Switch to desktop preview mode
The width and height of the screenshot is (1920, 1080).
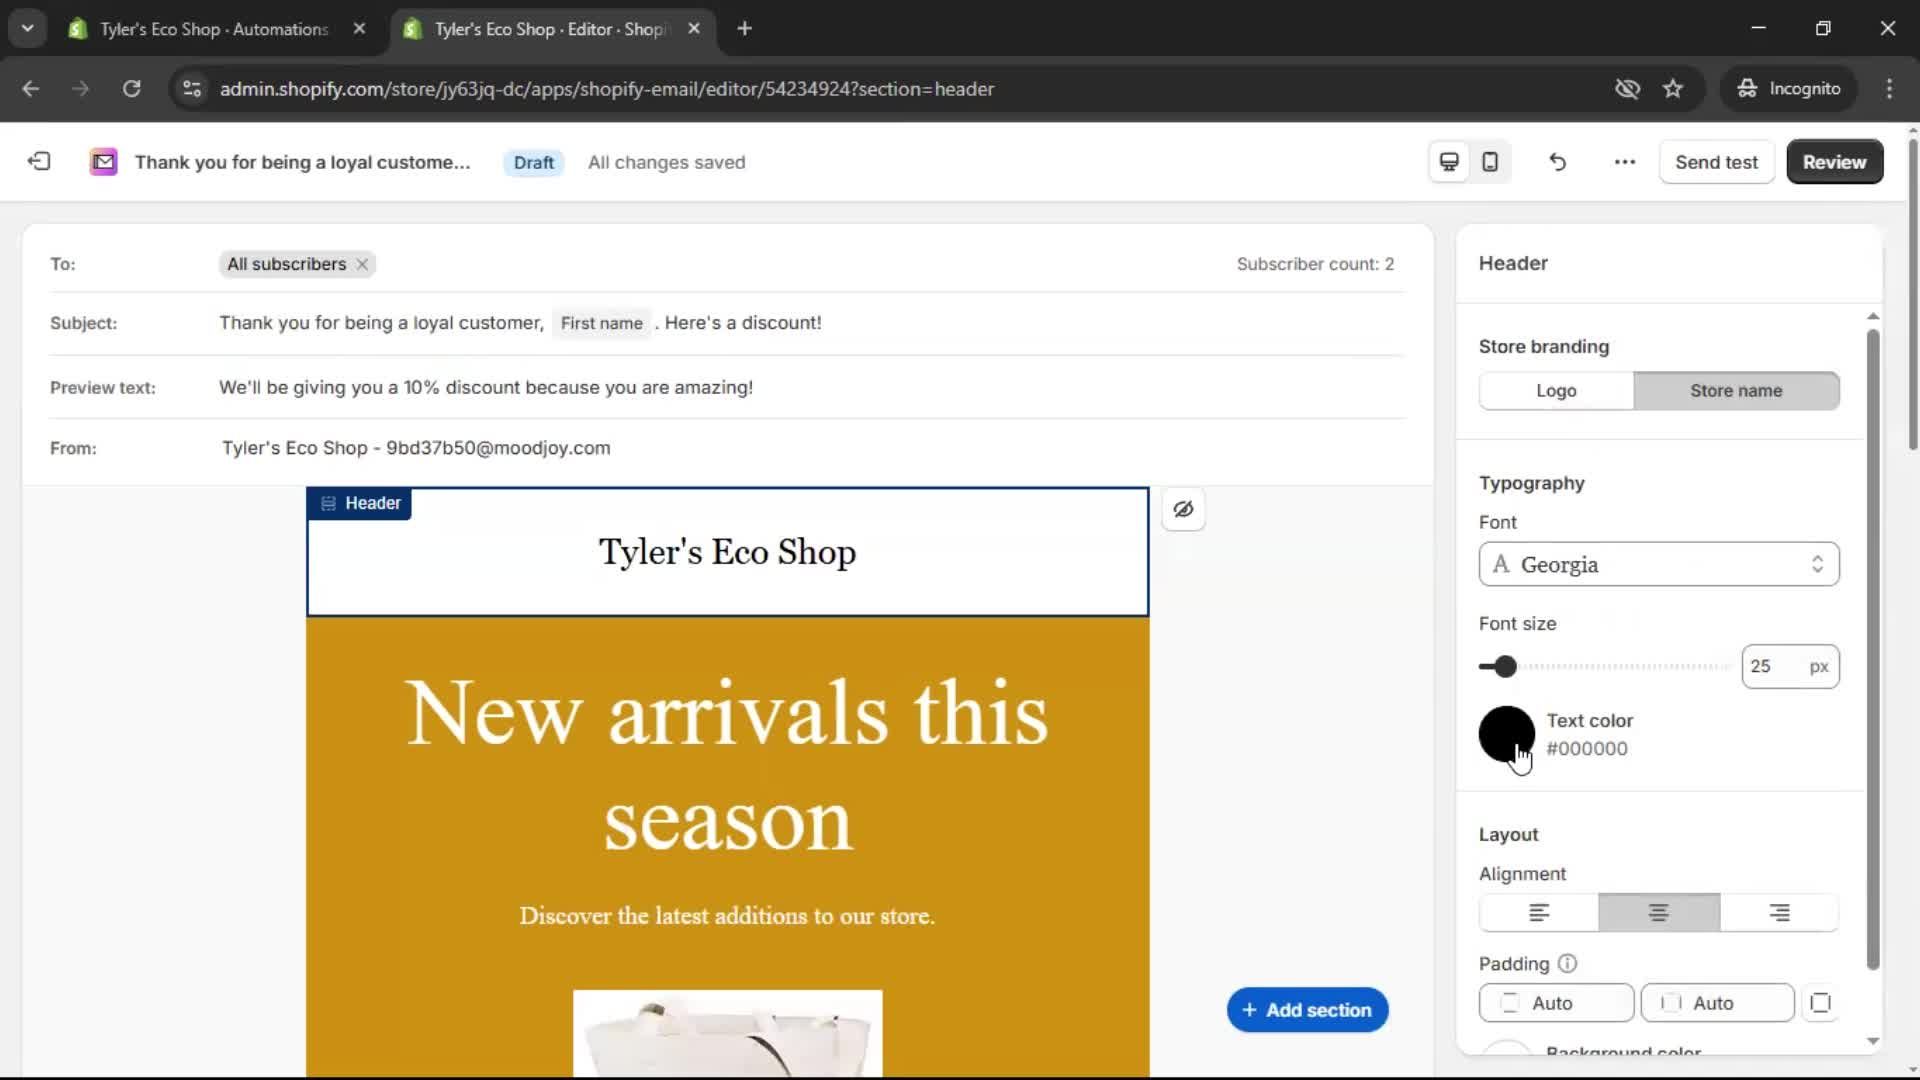[x=1448, y=161]
